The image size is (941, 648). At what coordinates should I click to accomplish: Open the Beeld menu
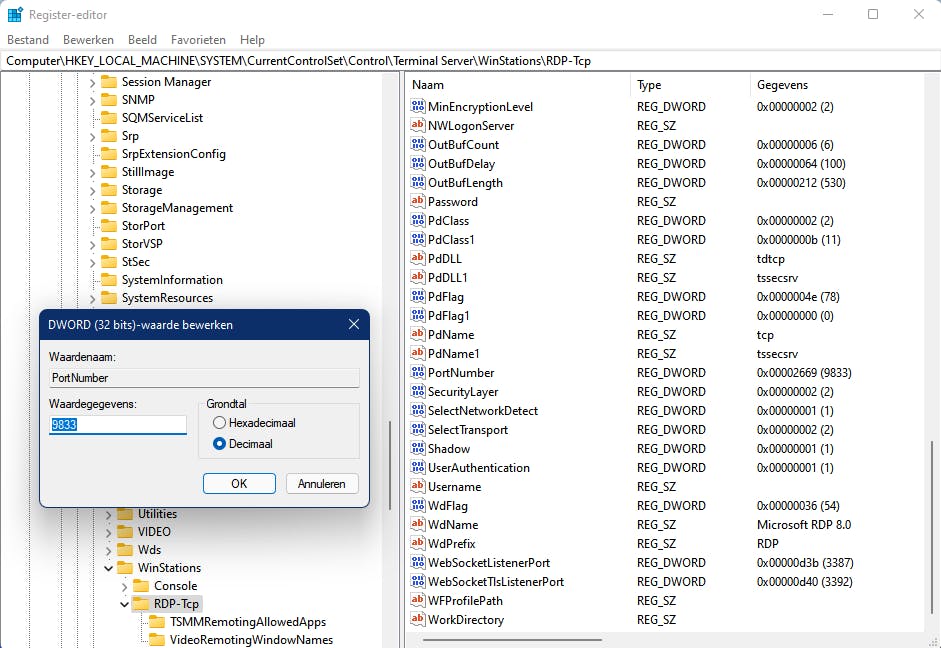click(x=142, y=40)
